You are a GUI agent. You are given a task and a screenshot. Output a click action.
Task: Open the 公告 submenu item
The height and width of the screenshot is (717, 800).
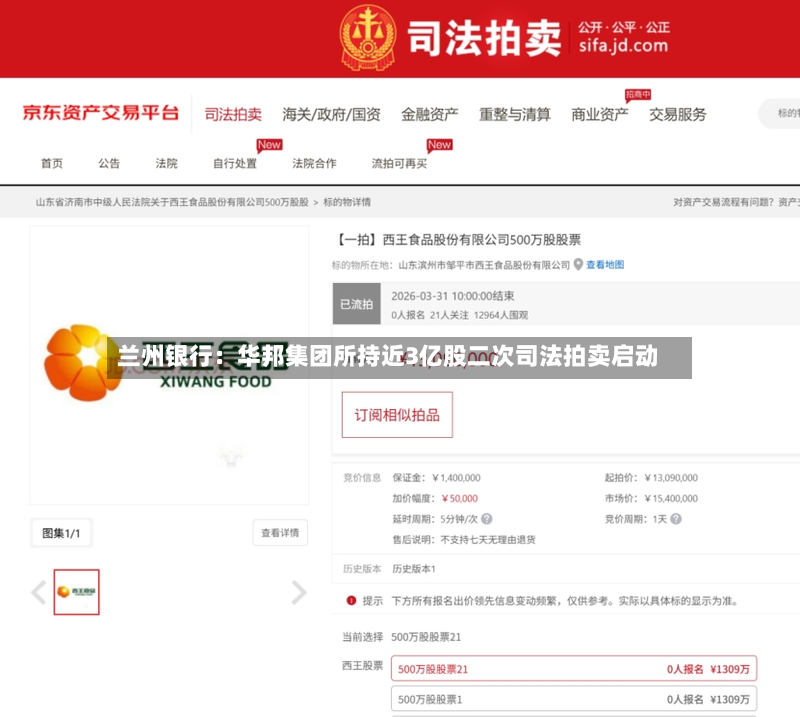[x=109, y=163]
